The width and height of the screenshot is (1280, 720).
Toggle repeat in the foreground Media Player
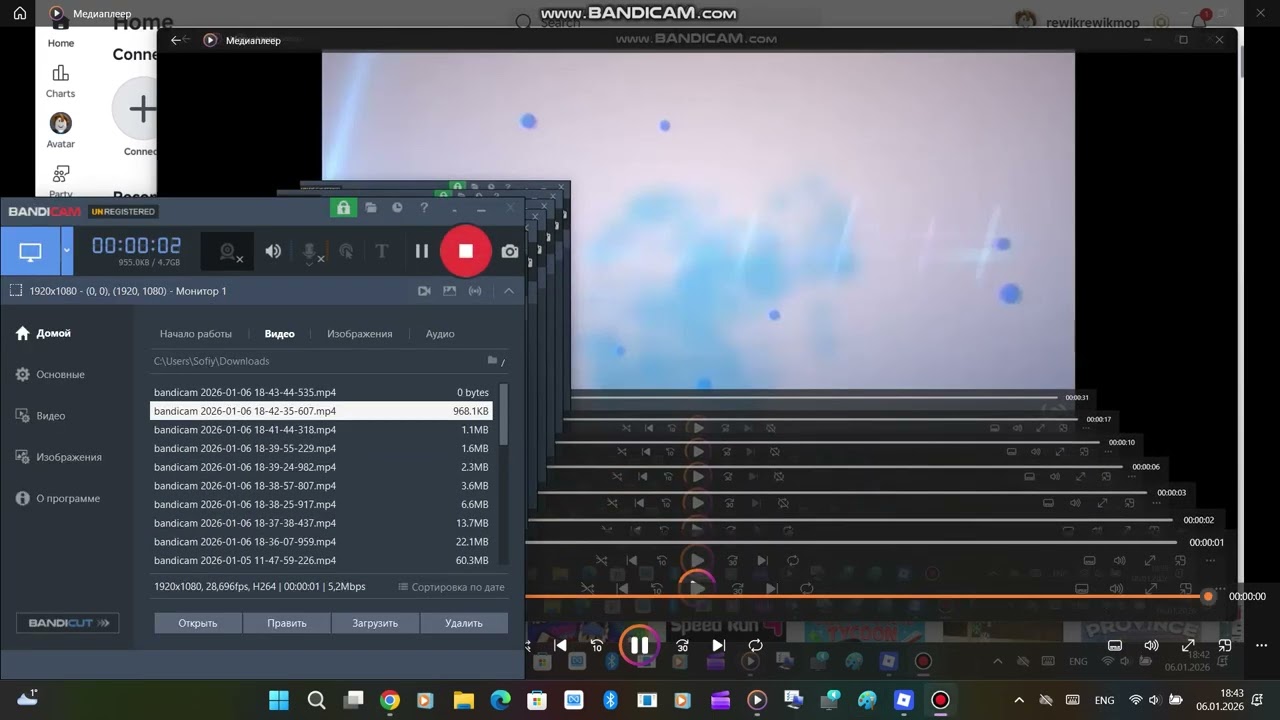click(755, 645)
